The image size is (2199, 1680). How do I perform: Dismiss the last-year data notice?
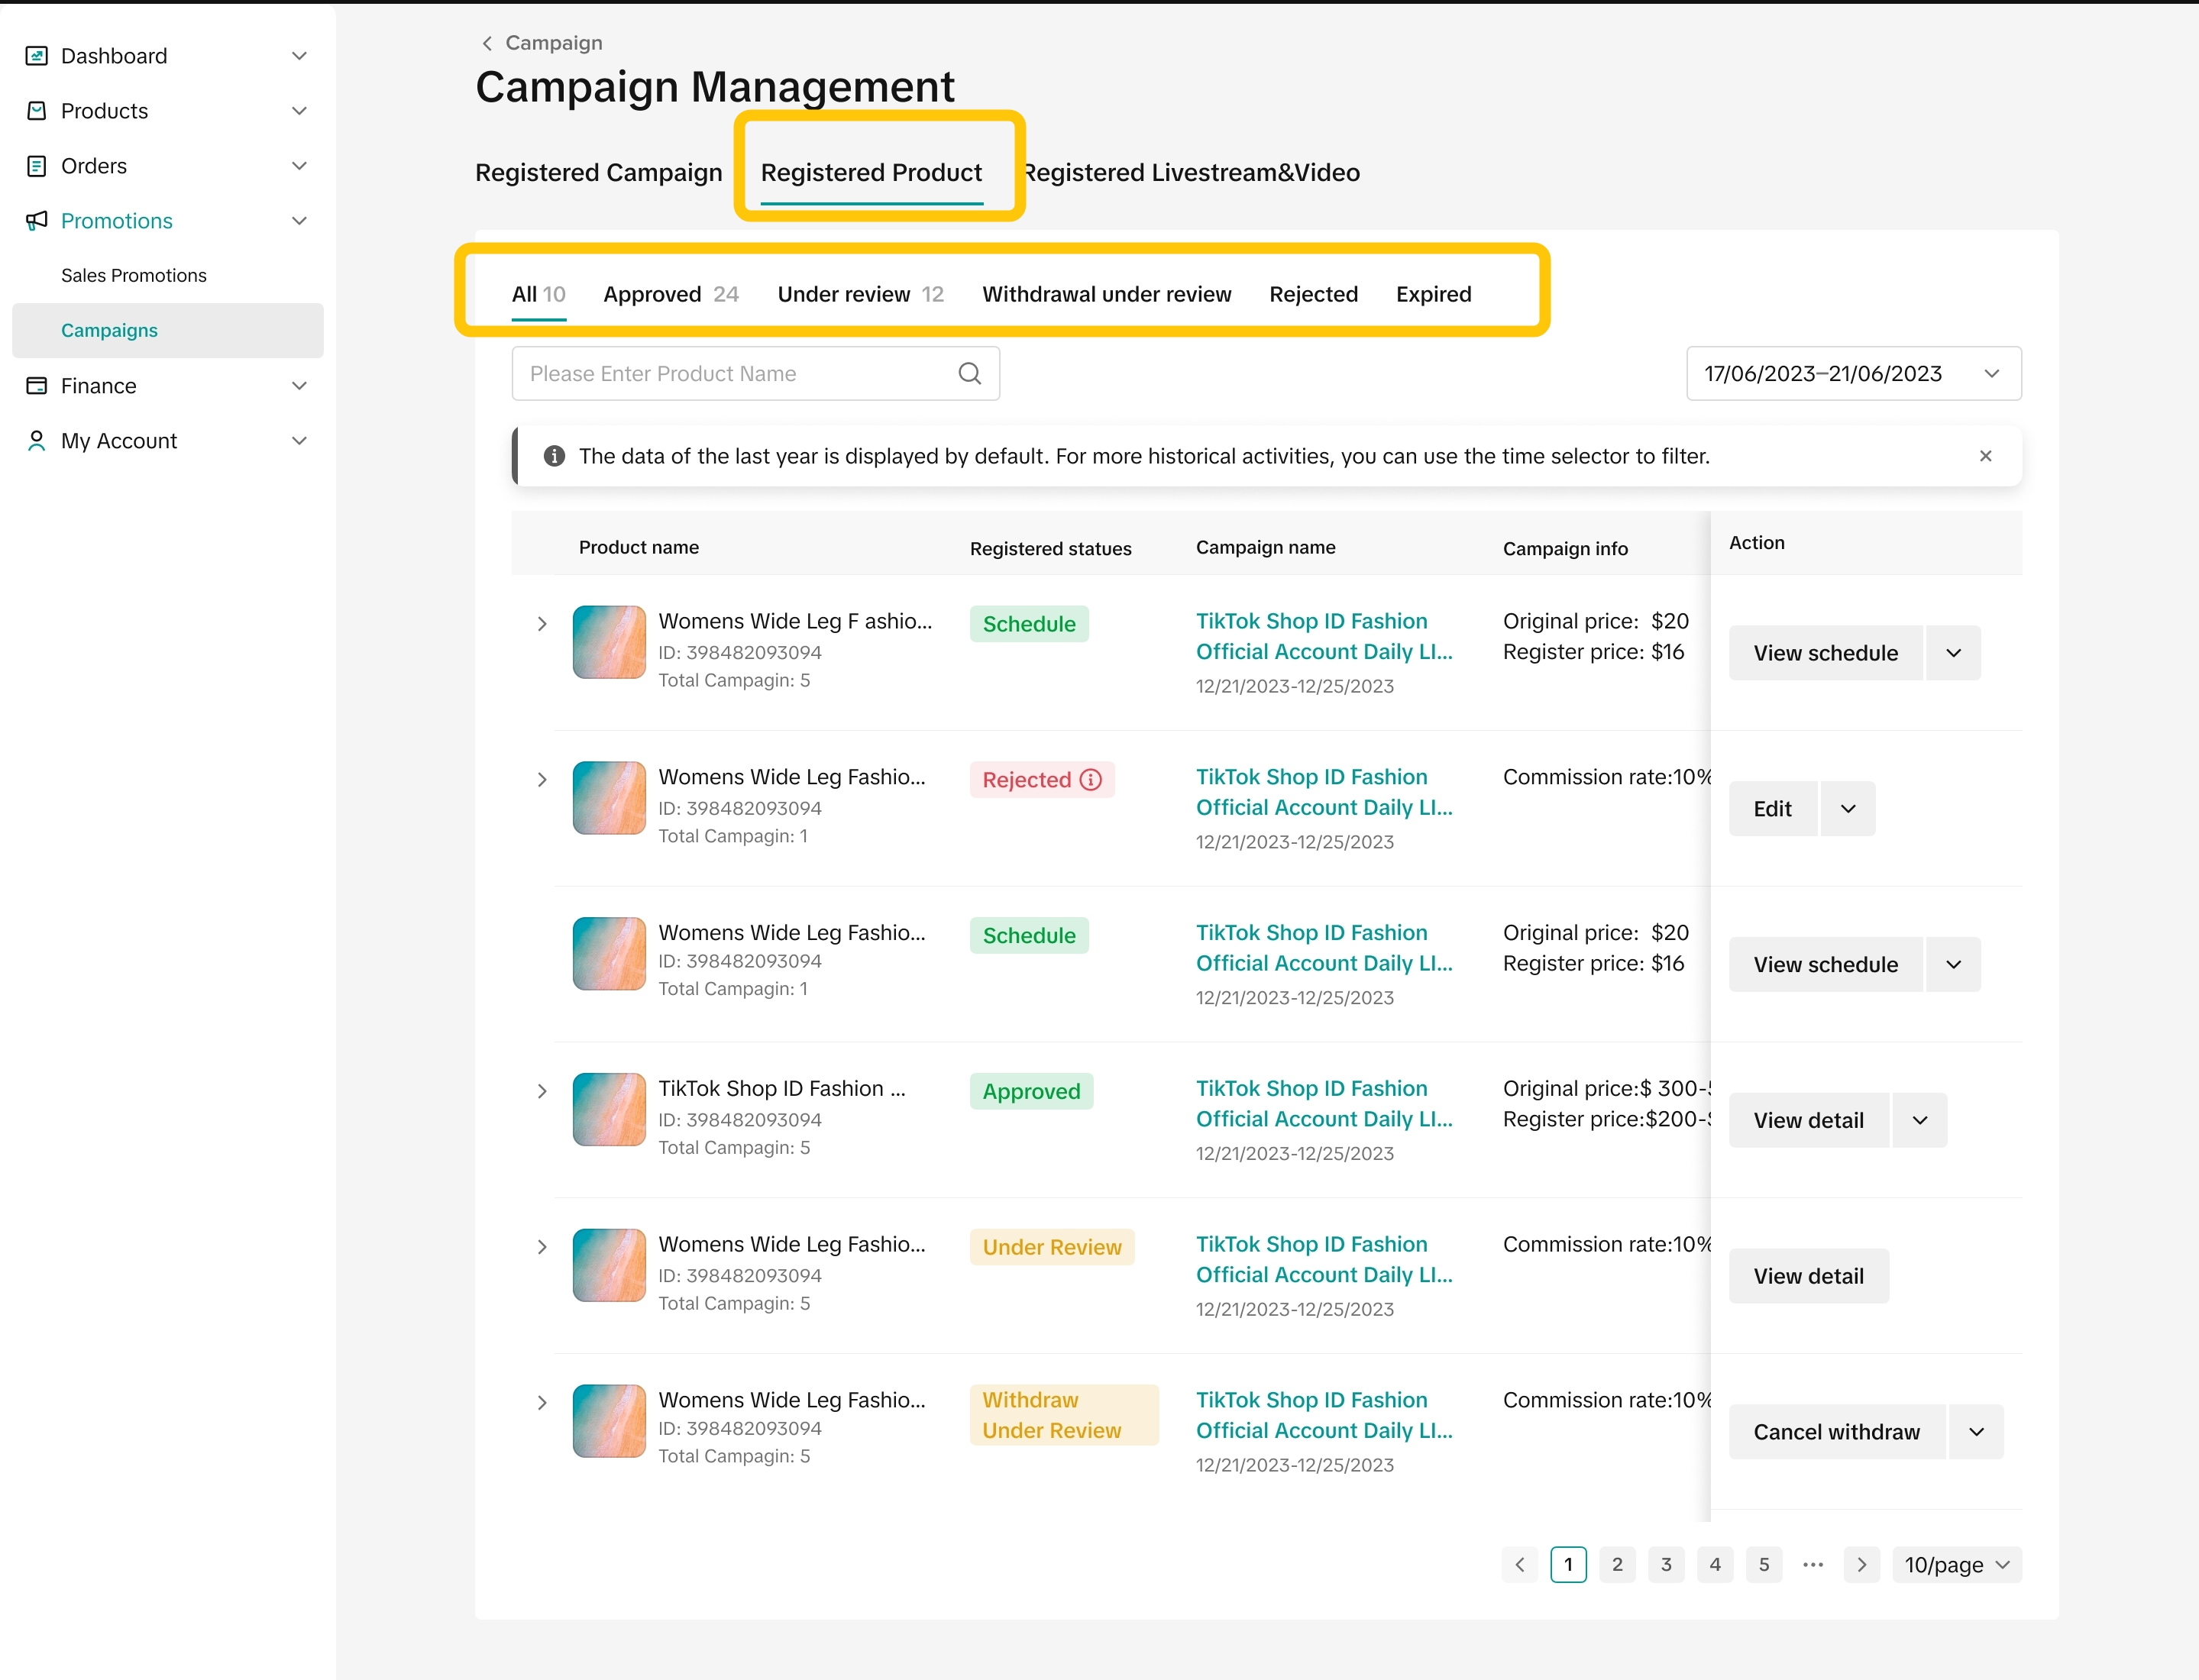coord(1985,456)
